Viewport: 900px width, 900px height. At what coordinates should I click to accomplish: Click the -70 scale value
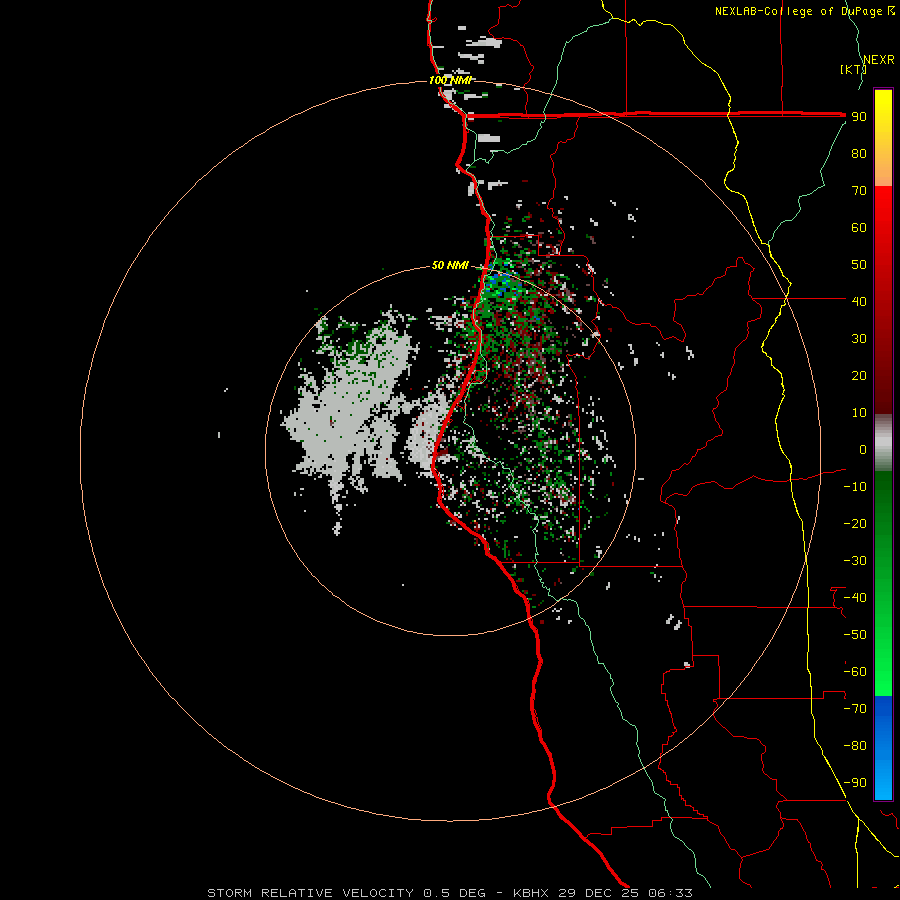click(855, 708)
